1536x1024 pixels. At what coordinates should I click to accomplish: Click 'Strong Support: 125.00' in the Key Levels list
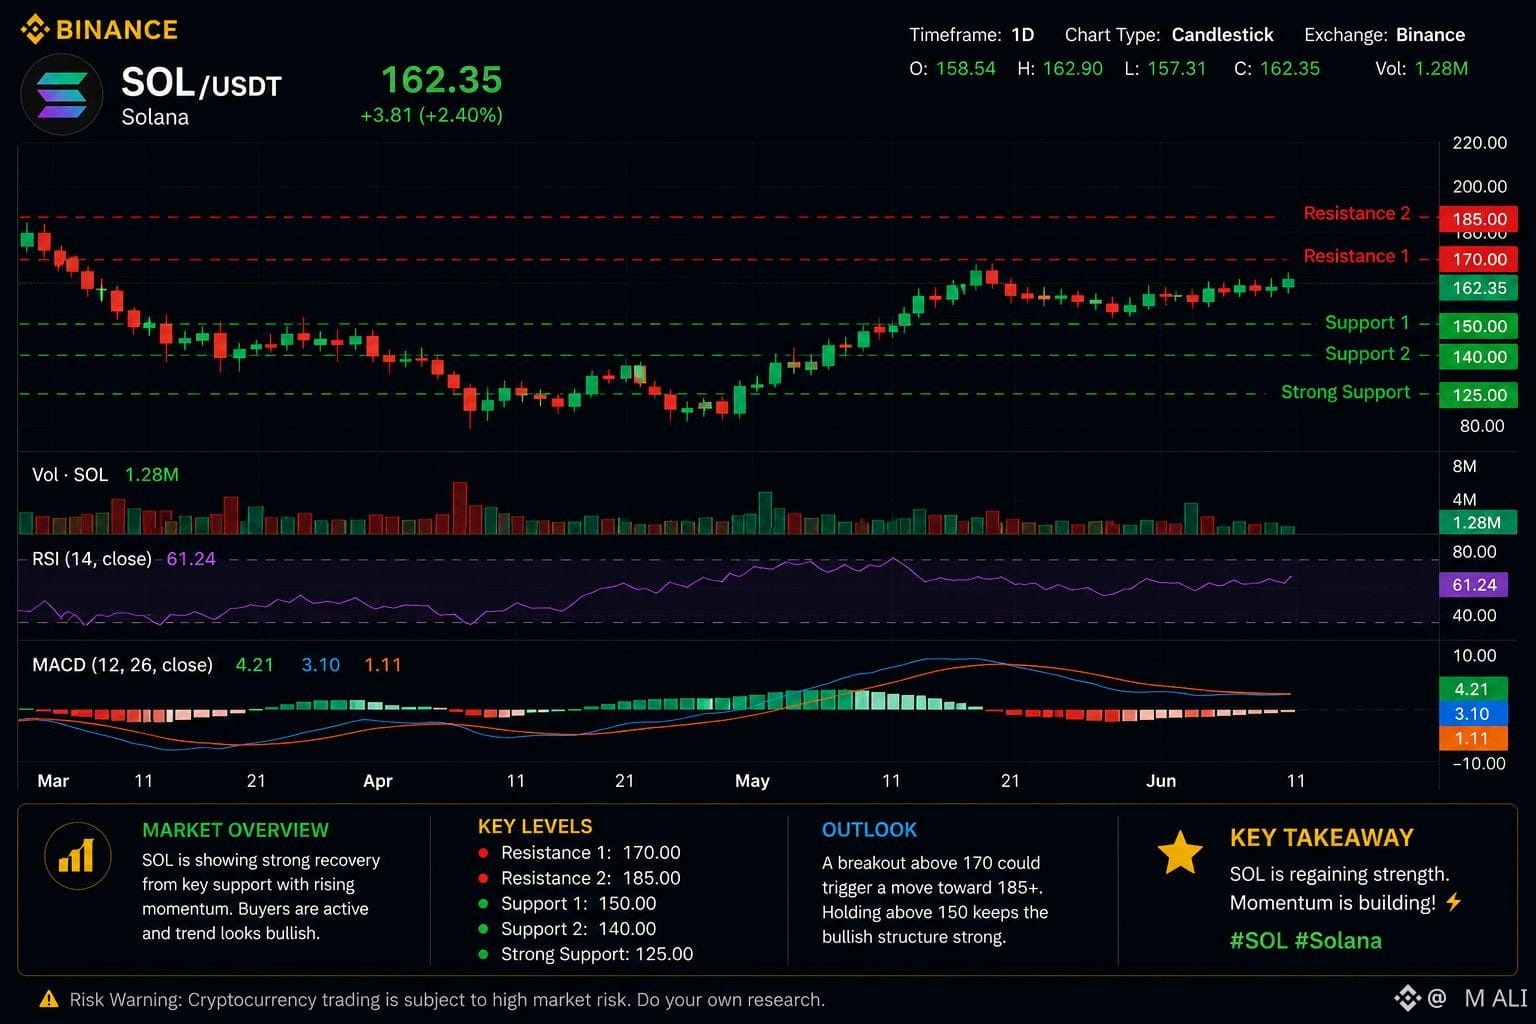click(x=597, y=954)
